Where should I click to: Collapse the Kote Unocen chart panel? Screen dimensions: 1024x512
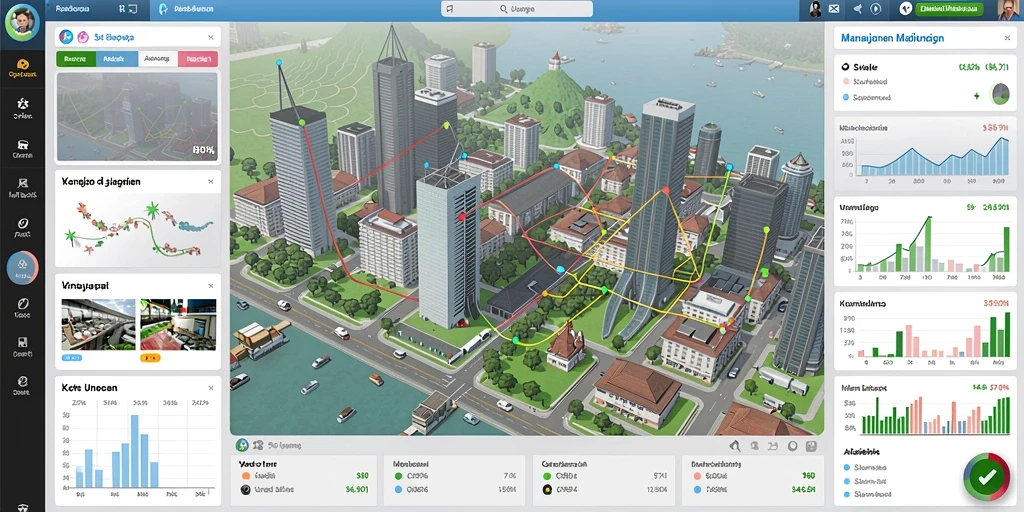210,388
